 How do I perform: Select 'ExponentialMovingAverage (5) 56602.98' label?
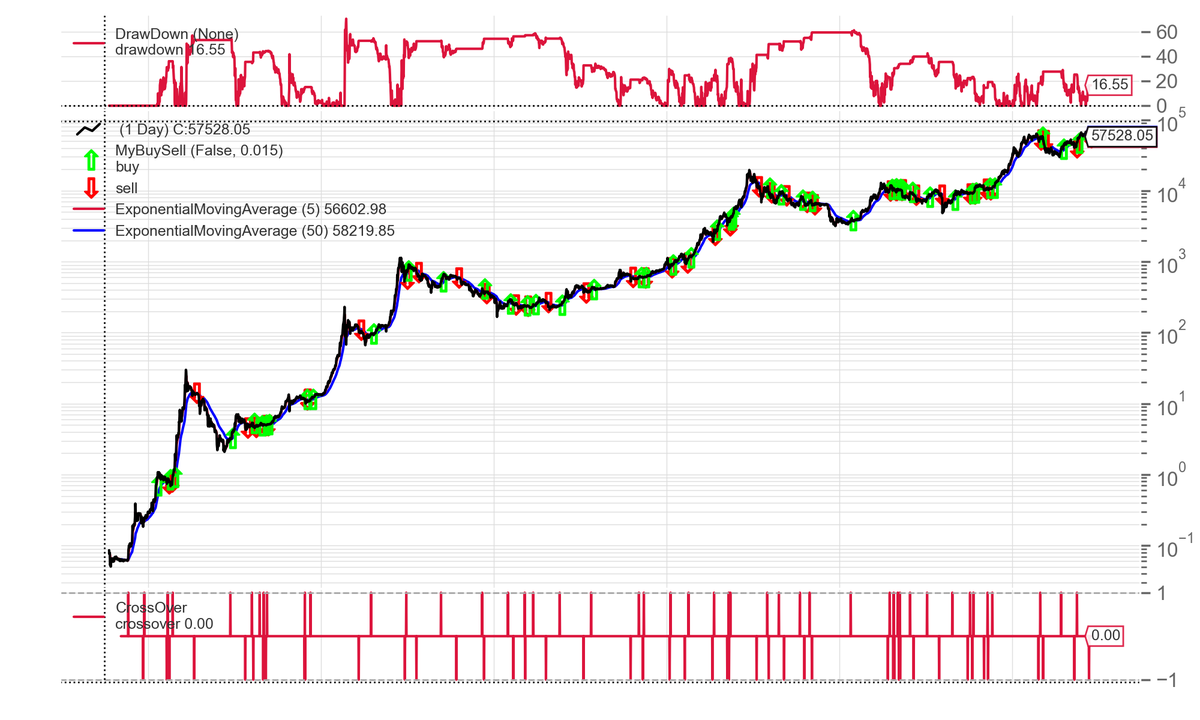251,210
